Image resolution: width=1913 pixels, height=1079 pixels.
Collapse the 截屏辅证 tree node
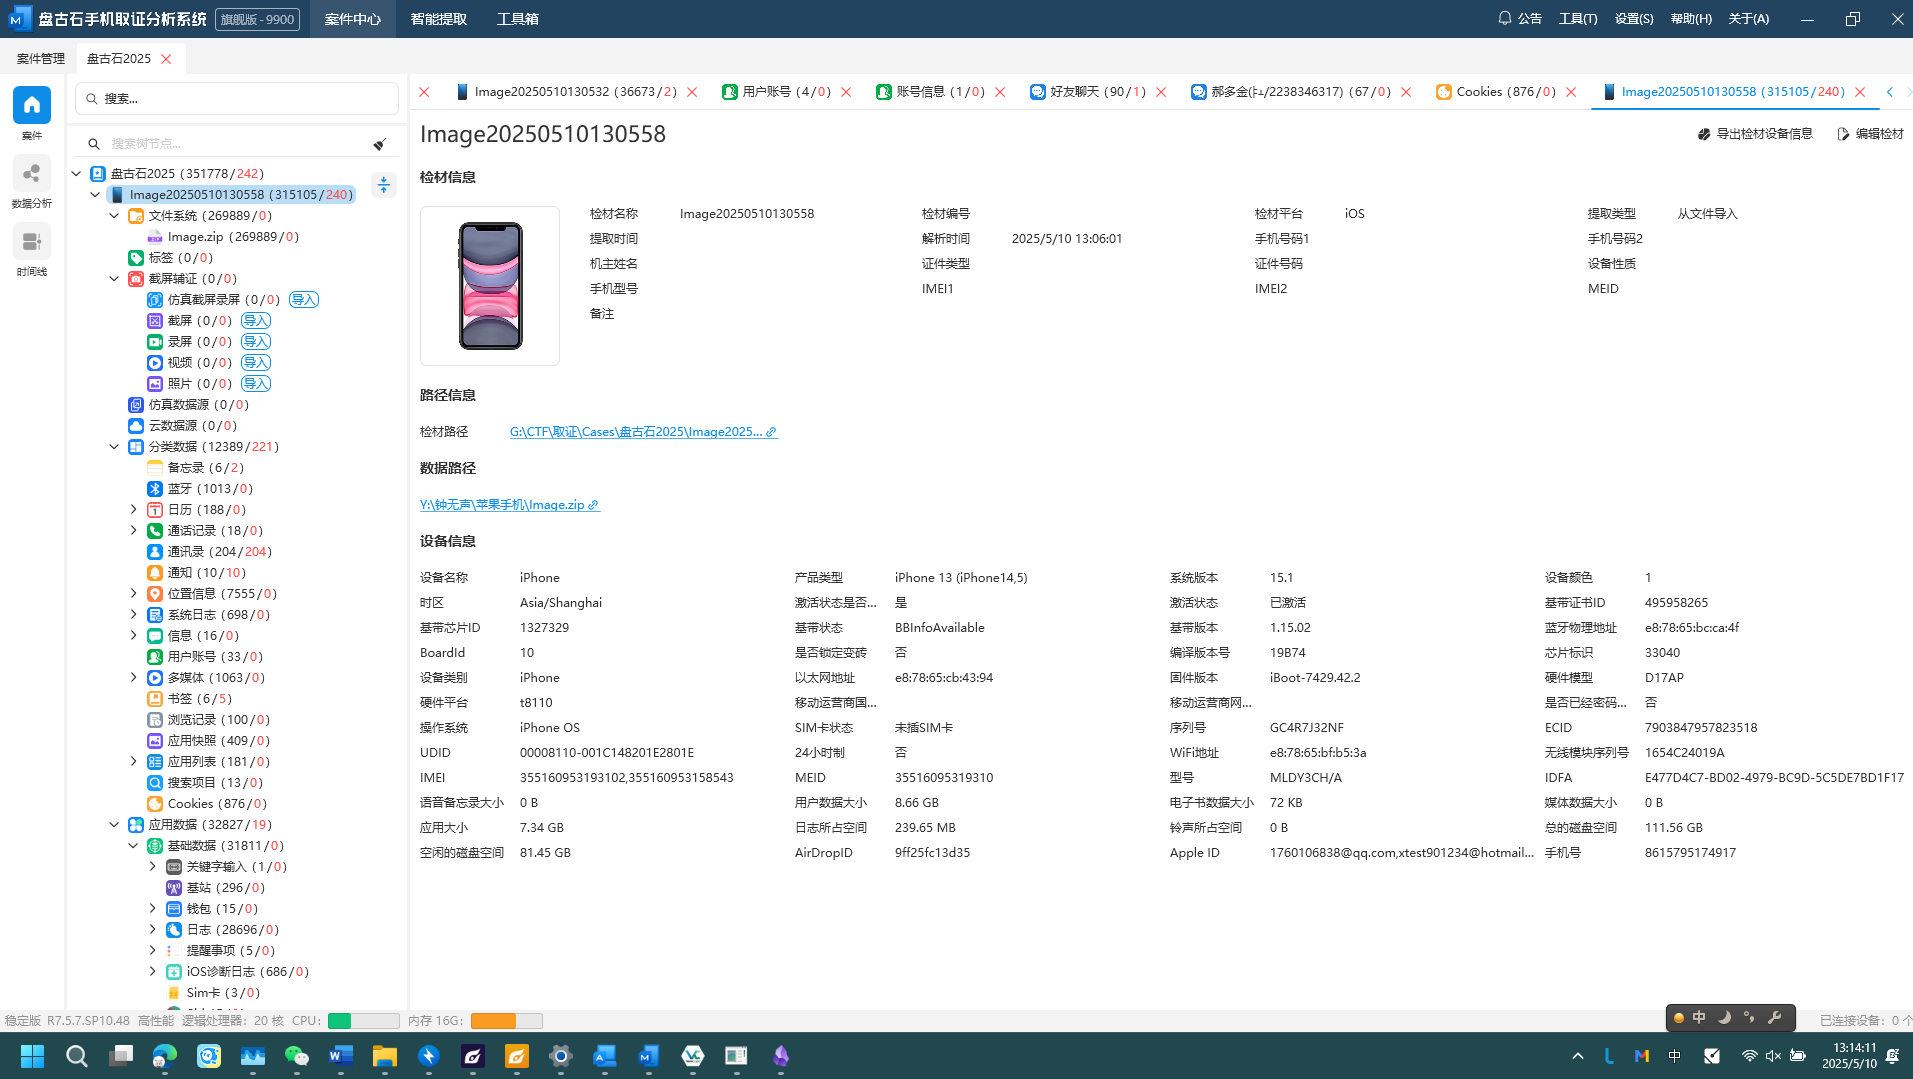[114, 279]
